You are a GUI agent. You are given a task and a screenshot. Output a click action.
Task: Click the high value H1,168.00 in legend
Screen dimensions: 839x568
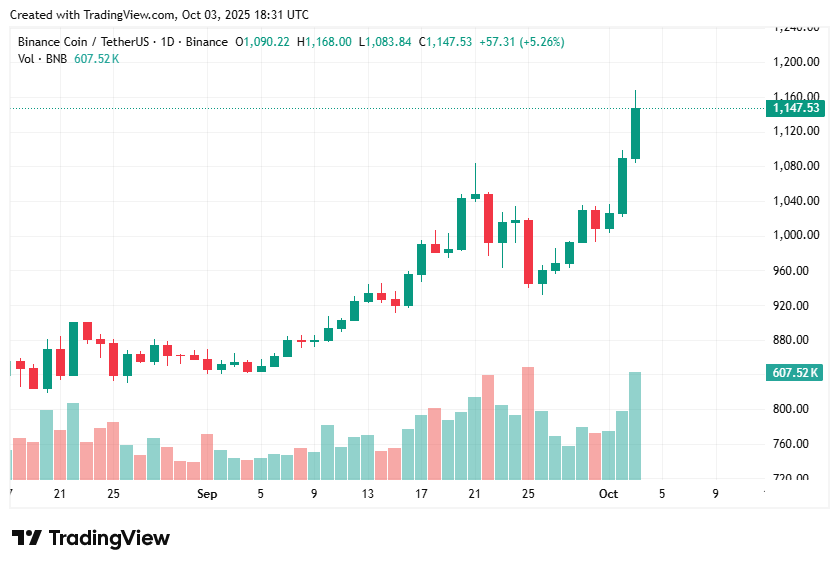coord(324,42)
